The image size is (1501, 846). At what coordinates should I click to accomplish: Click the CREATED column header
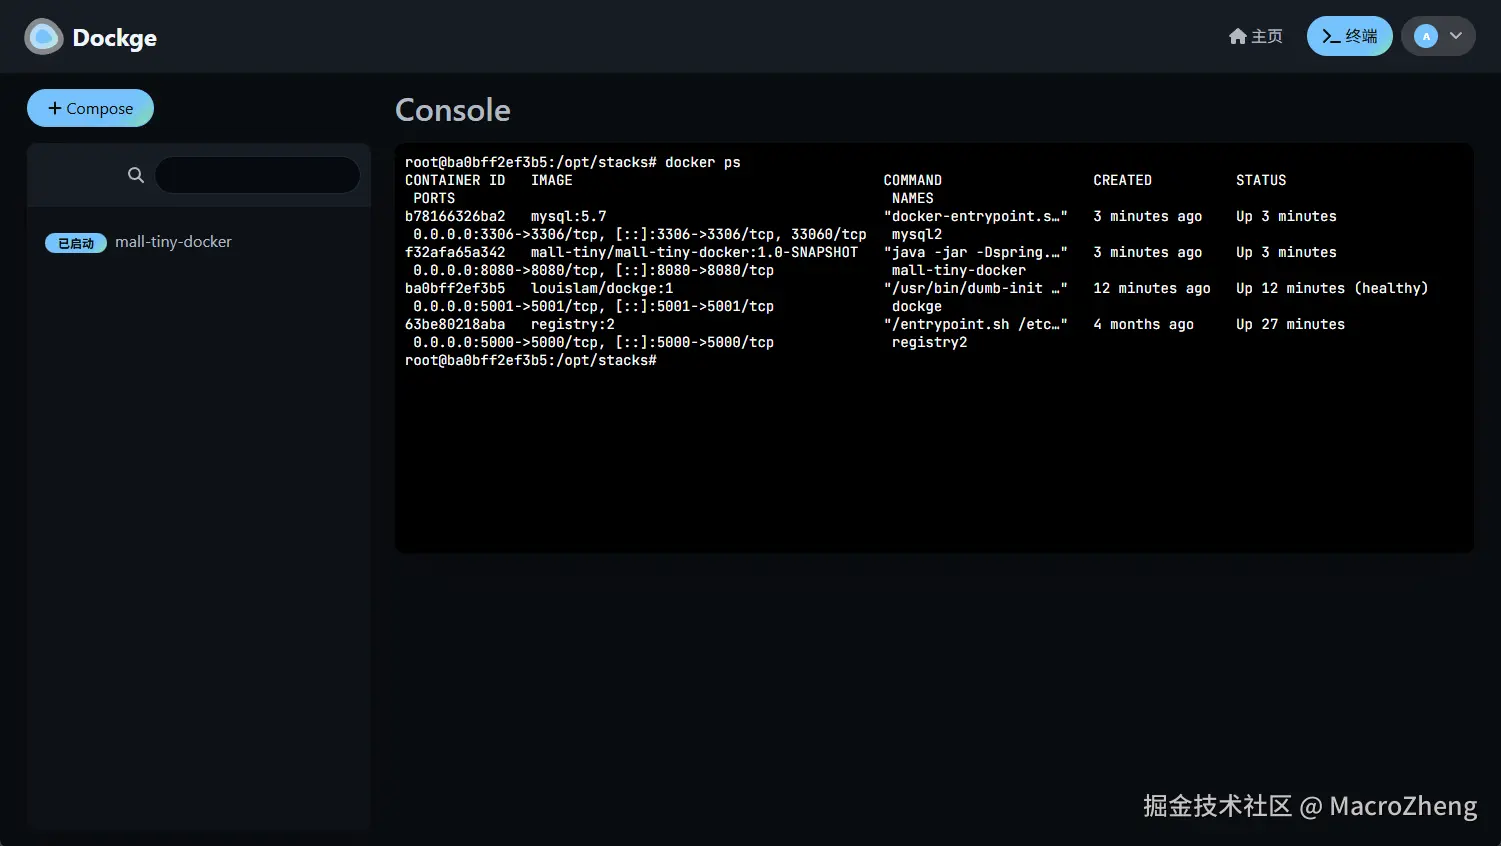[x=1122, y=180]
